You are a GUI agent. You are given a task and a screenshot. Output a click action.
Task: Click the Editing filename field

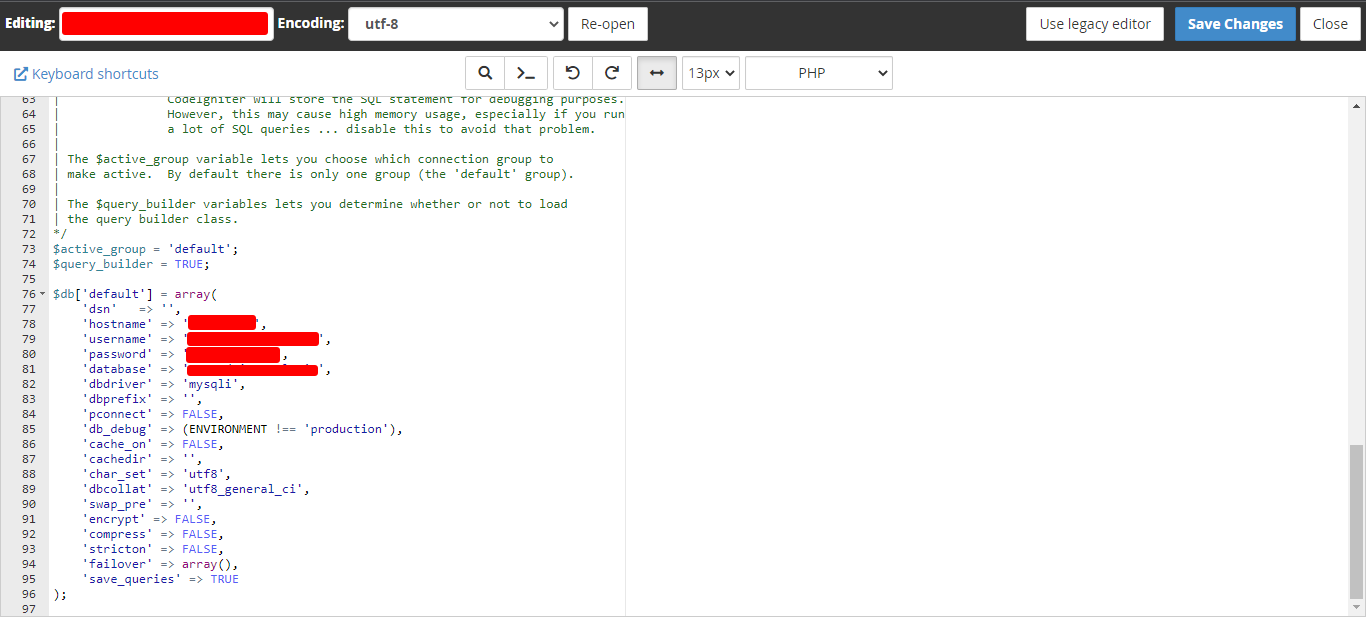[x=166, y=24]
